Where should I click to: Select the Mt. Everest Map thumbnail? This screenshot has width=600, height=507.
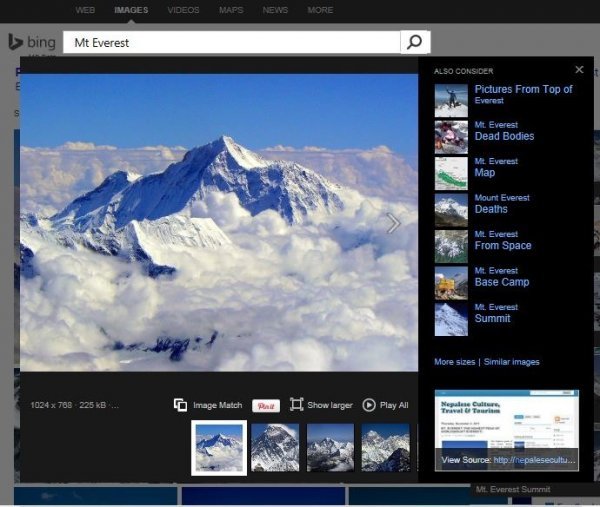451,173
